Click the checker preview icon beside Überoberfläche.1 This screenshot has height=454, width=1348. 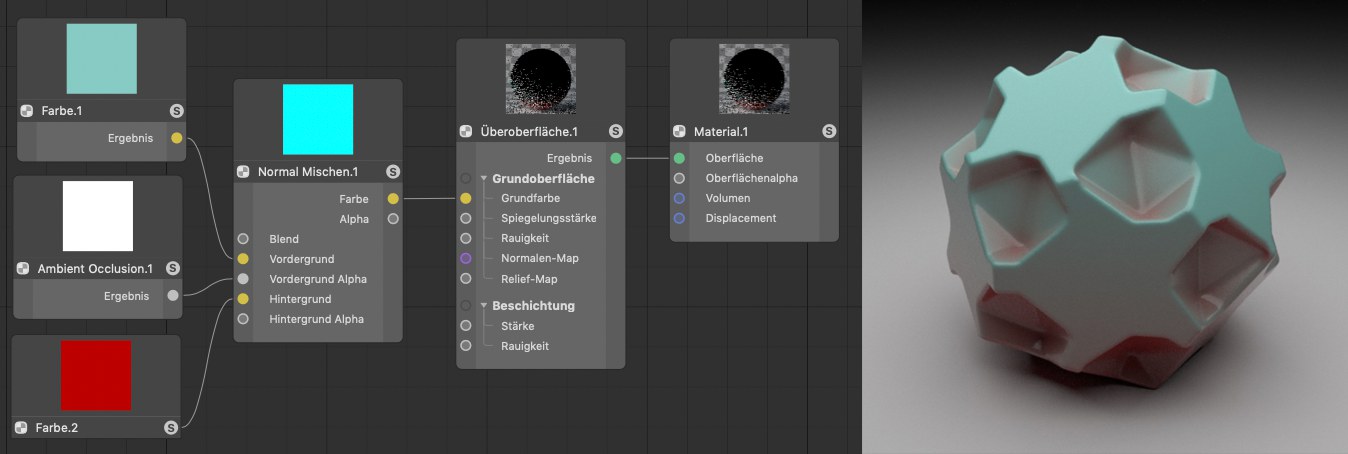[x=466, y=131]
